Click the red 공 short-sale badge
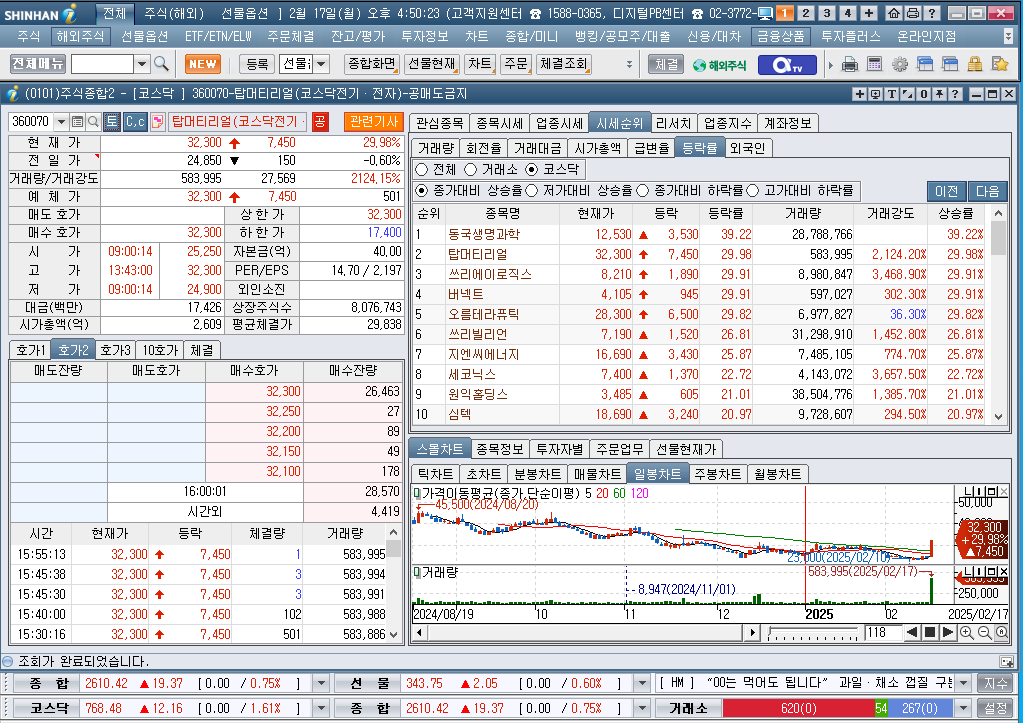1023x723 pixels. pos(320,122)
